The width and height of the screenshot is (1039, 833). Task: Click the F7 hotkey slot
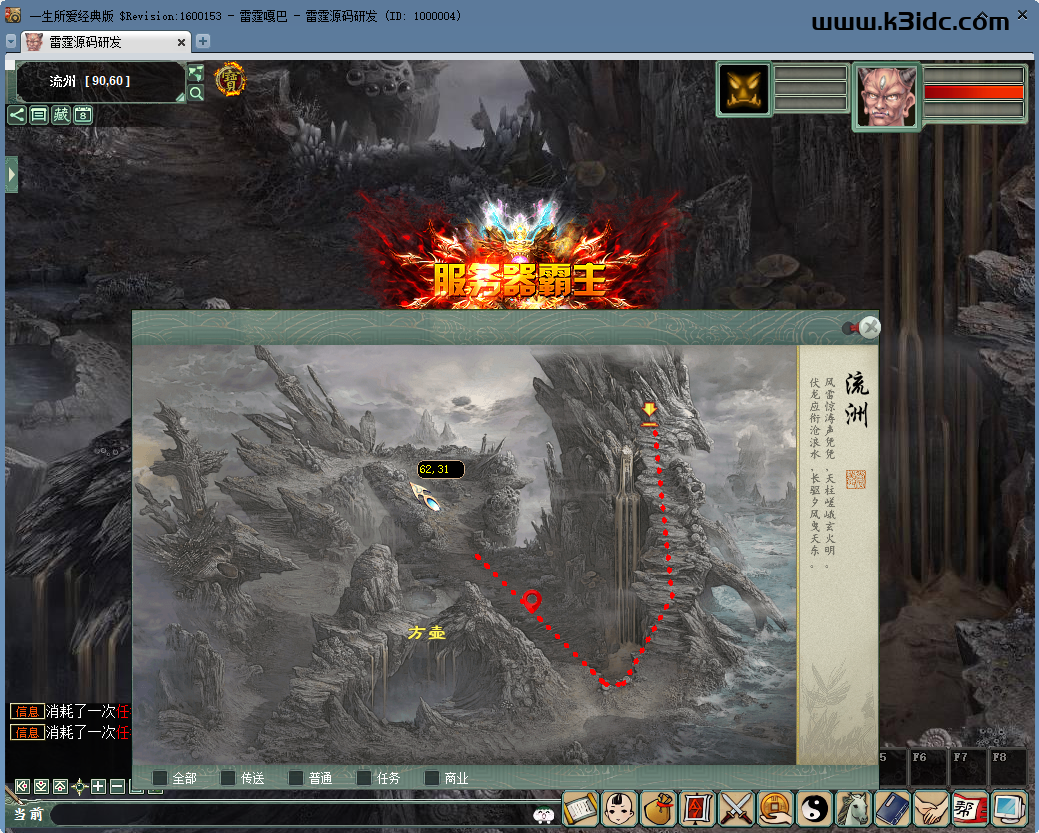(x=967, y=767)
